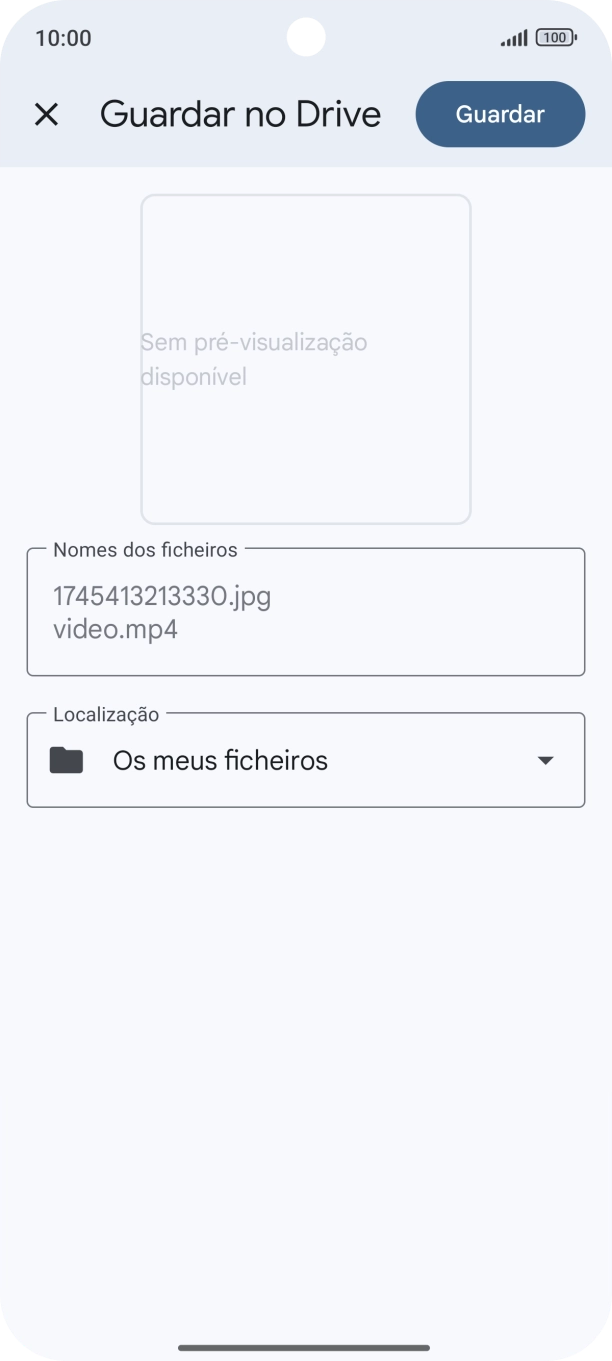The image size is (612, 1361).
Task: Tap the signal strength icon
Action: pyautogui.click(x=514, y=38)
